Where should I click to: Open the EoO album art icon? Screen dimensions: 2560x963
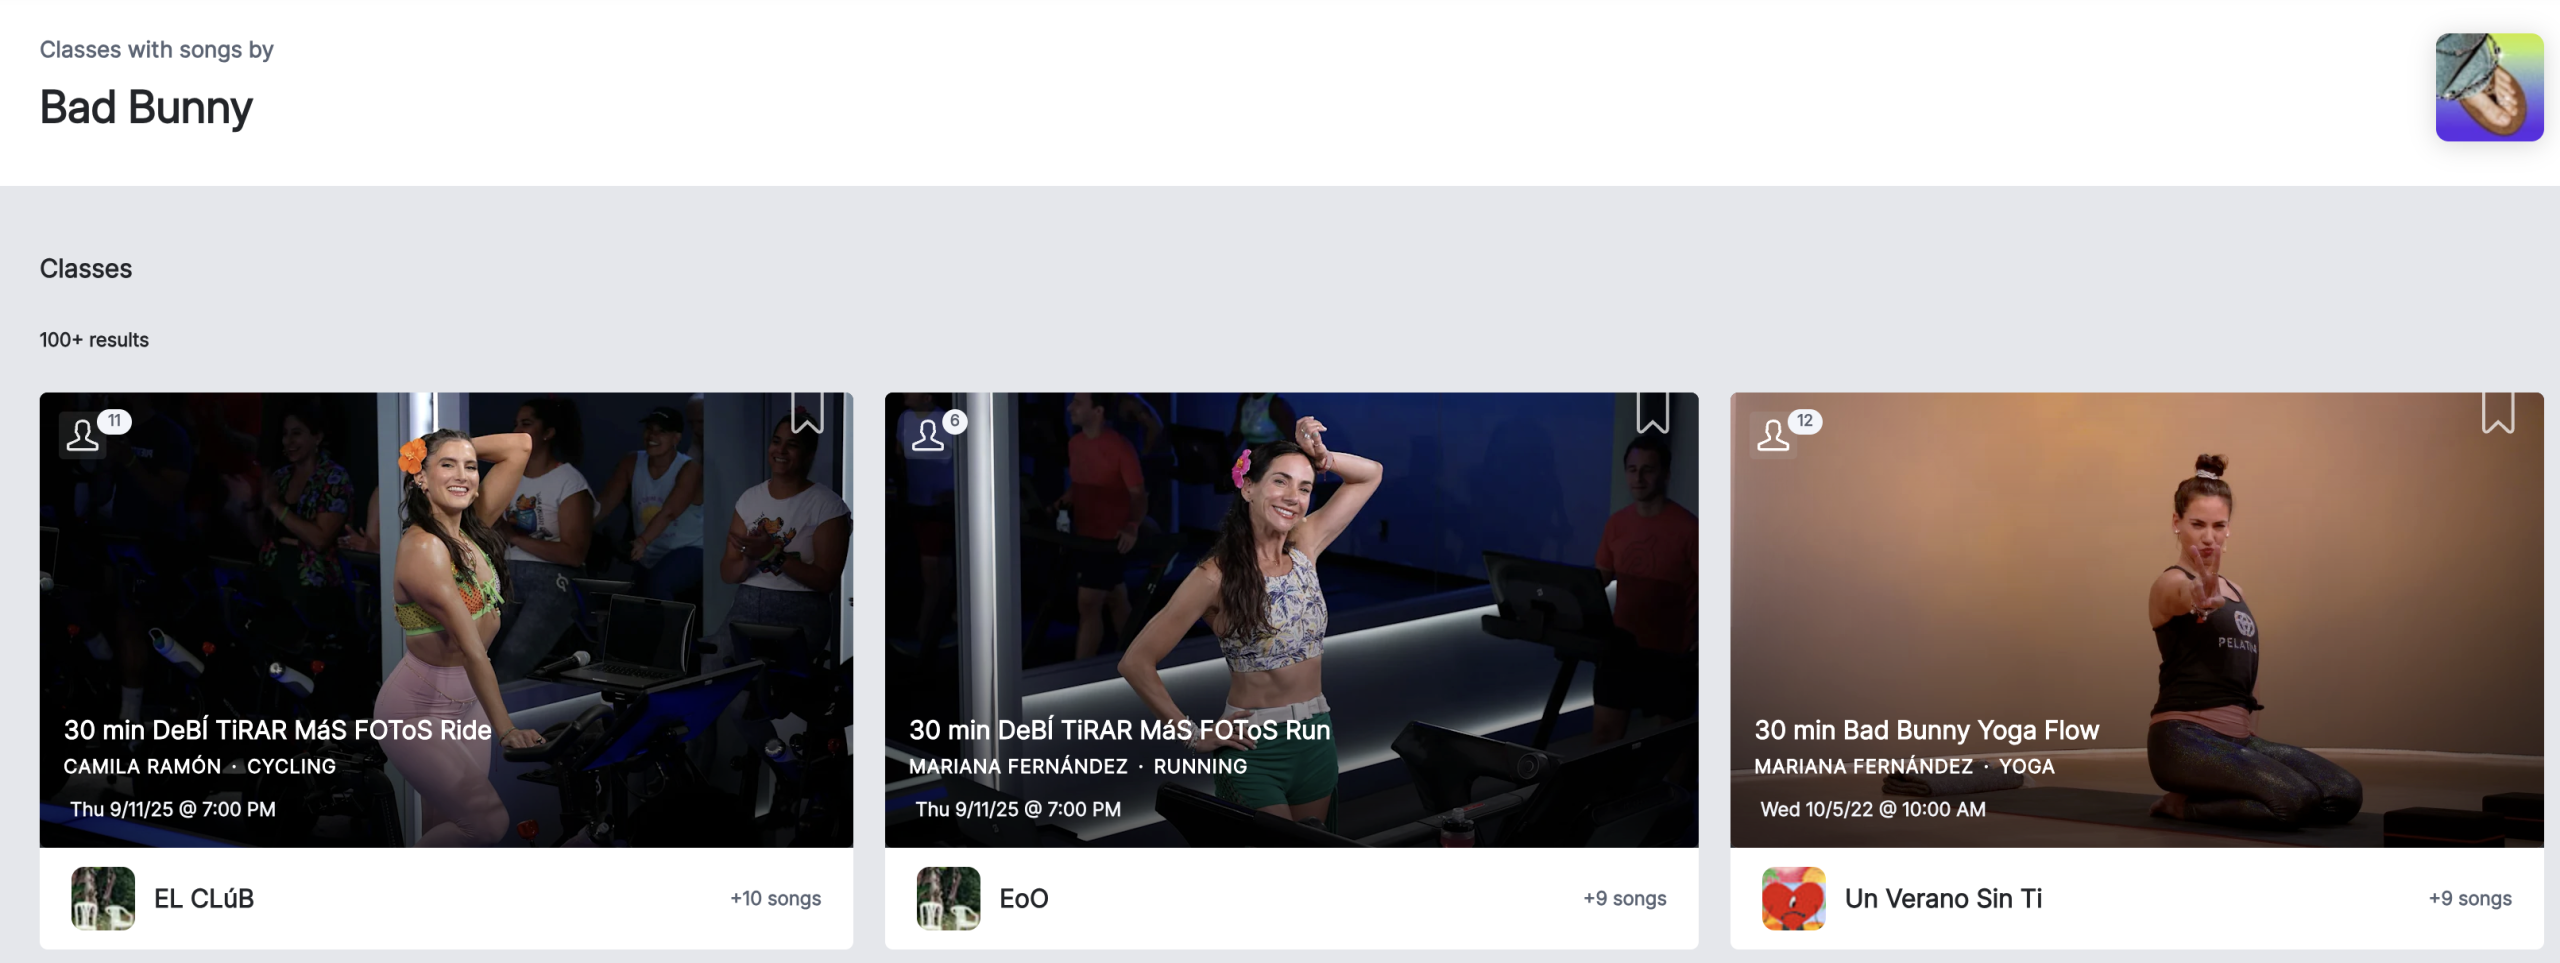tap(948, 898)
